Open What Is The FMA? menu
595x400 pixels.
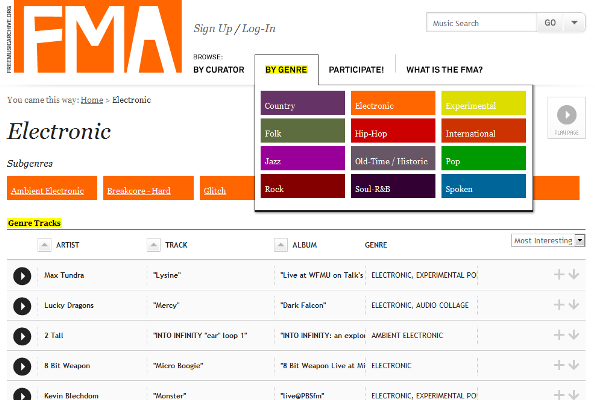coord(444,70)
